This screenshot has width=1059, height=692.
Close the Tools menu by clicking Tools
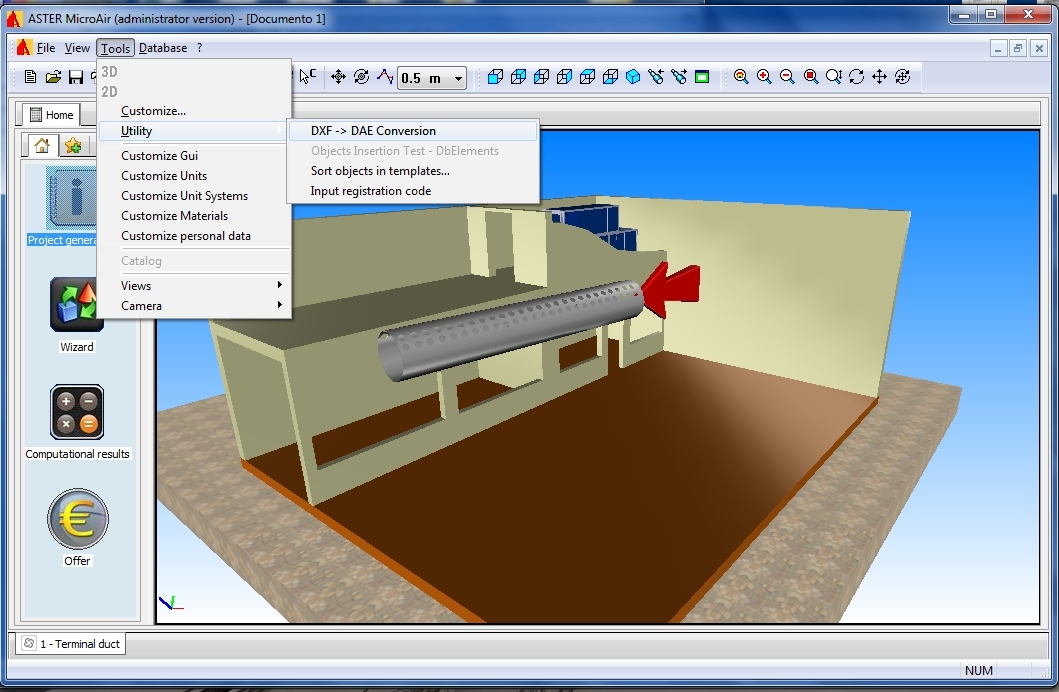115,48
